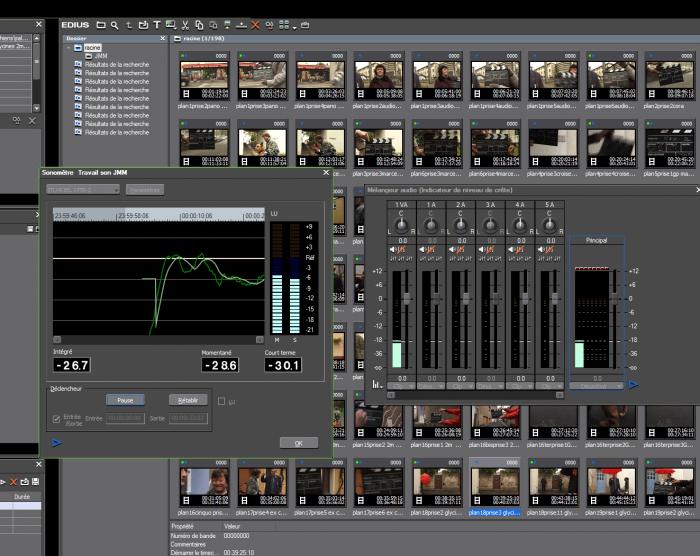Click the scissors cut icon
The height and width of the screenshot is (556, 700).
click(x=185, y=23)
